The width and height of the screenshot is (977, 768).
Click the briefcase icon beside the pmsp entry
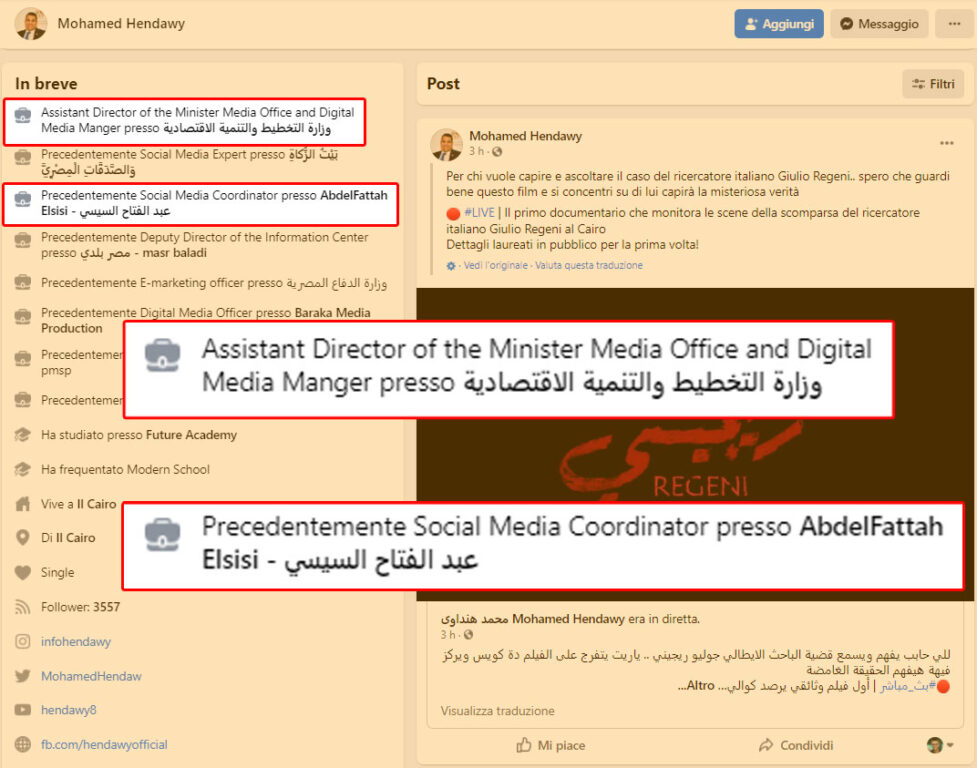[x=22, y=358]
